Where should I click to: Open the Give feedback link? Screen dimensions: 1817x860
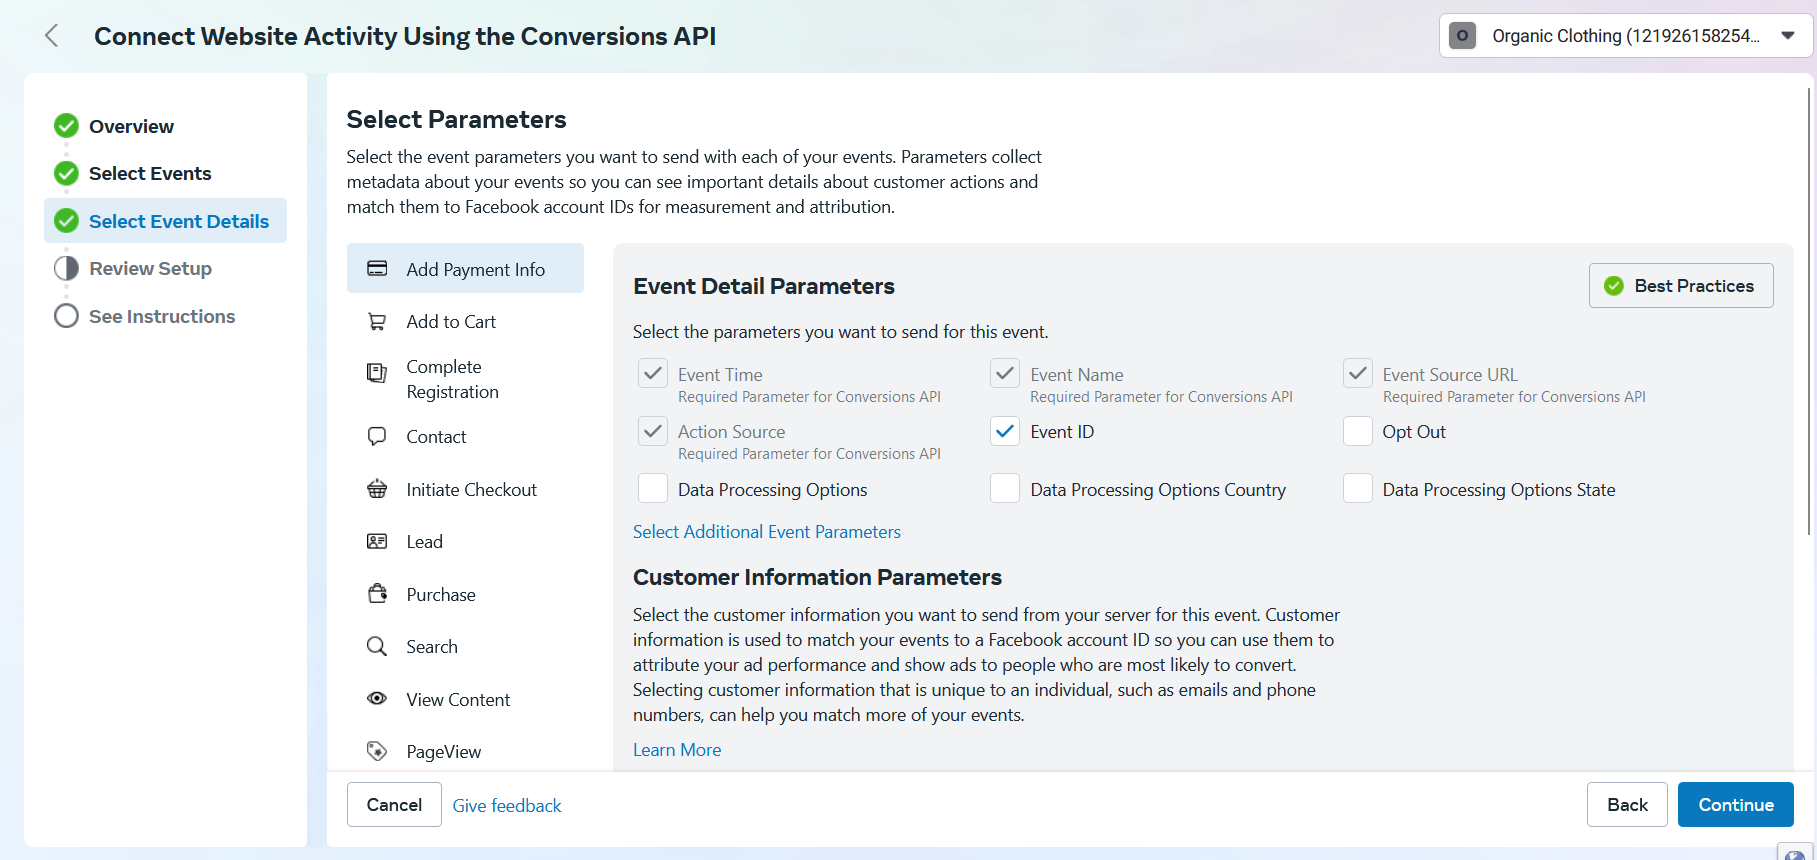[507, 805]
